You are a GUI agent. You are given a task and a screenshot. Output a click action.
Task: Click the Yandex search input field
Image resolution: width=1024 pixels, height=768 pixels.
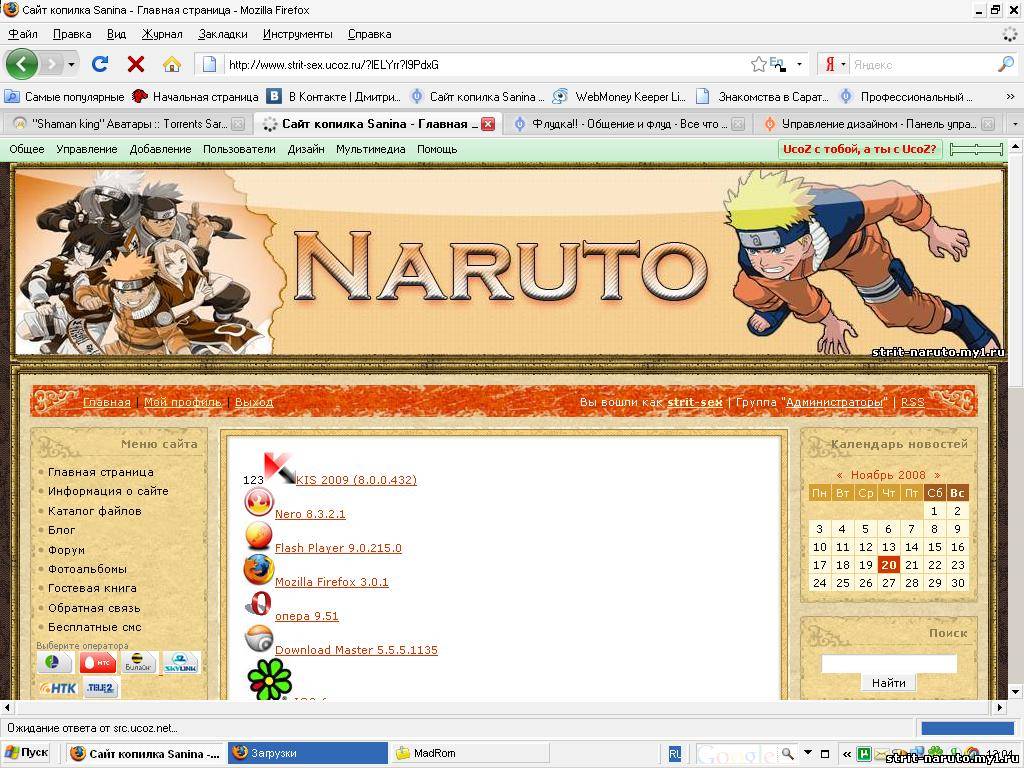tap(923, 64)
